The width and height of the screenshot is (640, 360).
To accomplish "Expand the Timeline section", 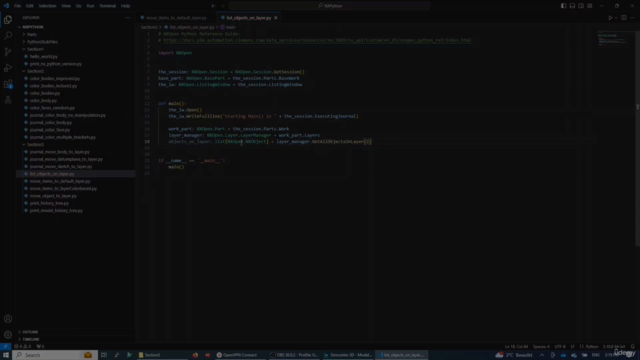I will 31,339.
